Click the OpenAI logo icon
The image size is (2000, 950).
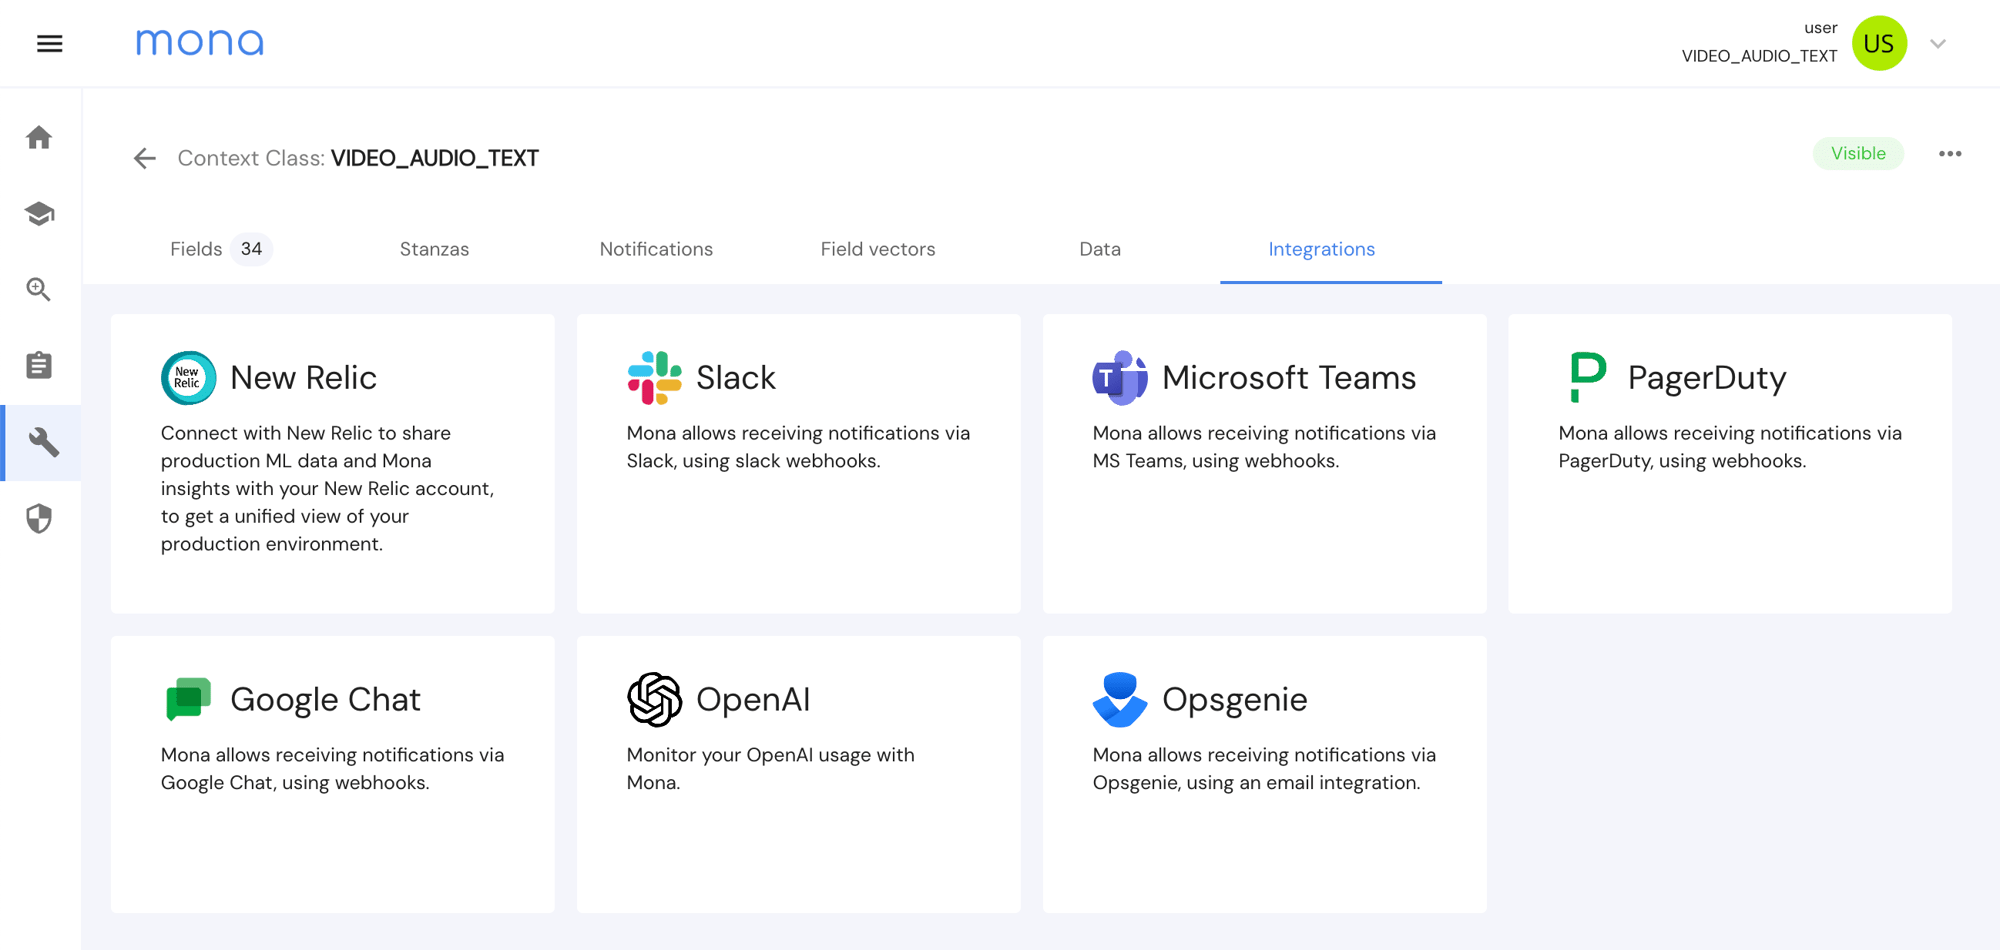(x=655, y=699)
